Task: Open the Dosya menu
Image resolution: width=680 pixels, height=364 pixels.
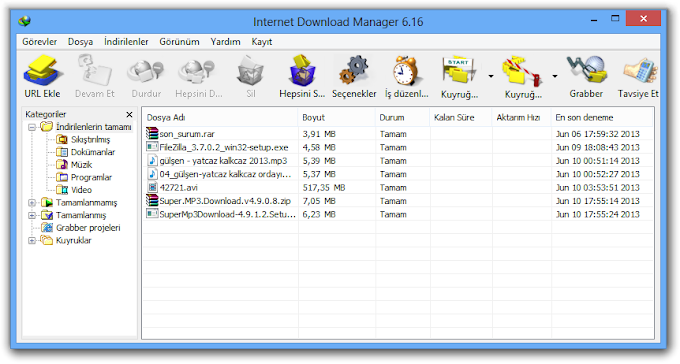Action: (80, 42)
